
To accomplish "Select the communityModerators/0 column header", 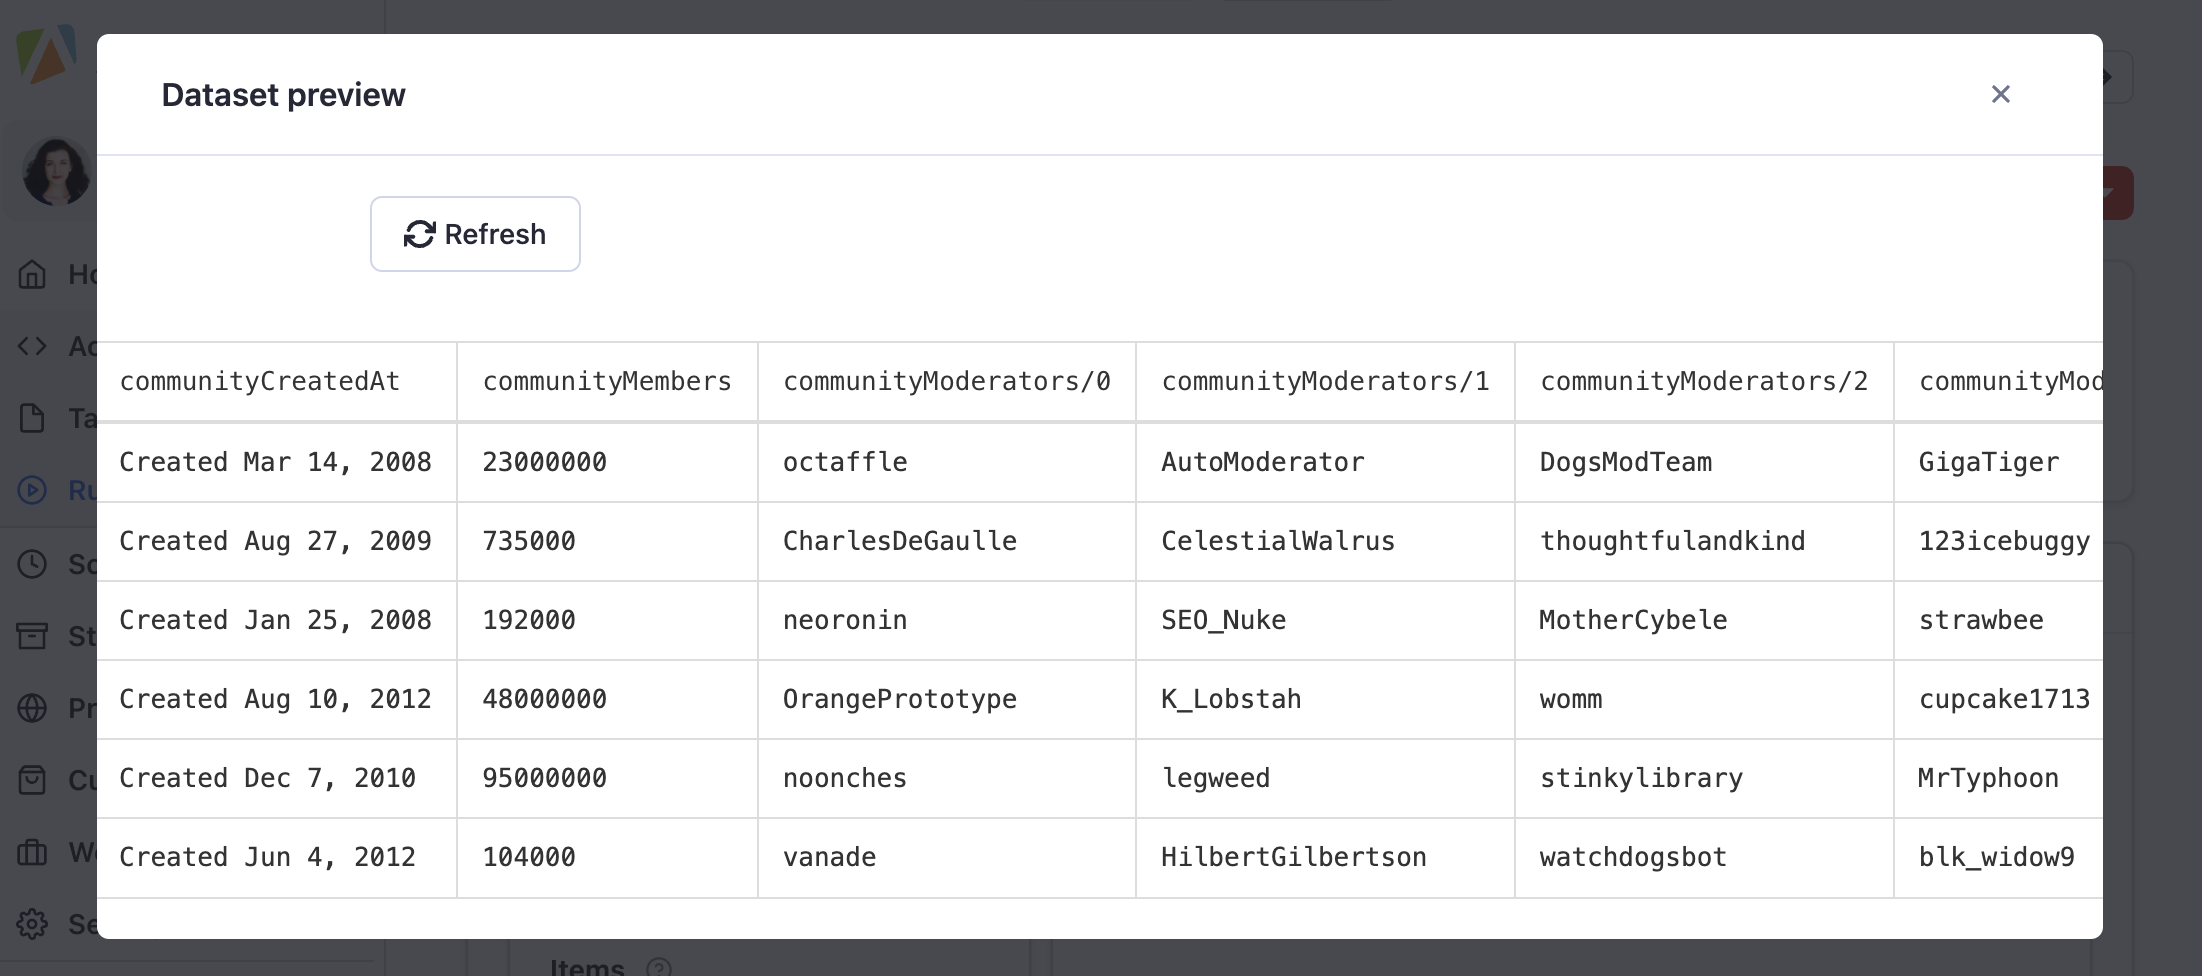I will [946, 382].
